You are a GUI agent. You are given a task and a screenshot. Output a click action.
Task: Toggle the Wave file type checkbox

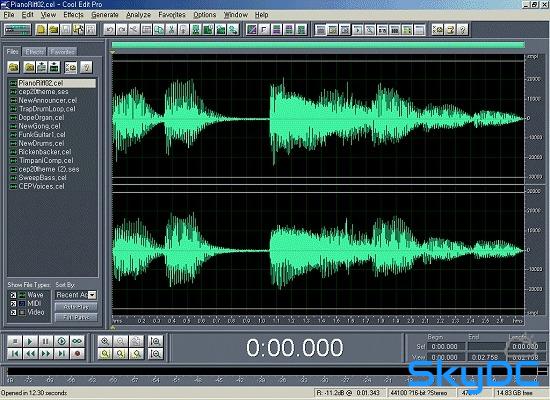pos(13,295)
